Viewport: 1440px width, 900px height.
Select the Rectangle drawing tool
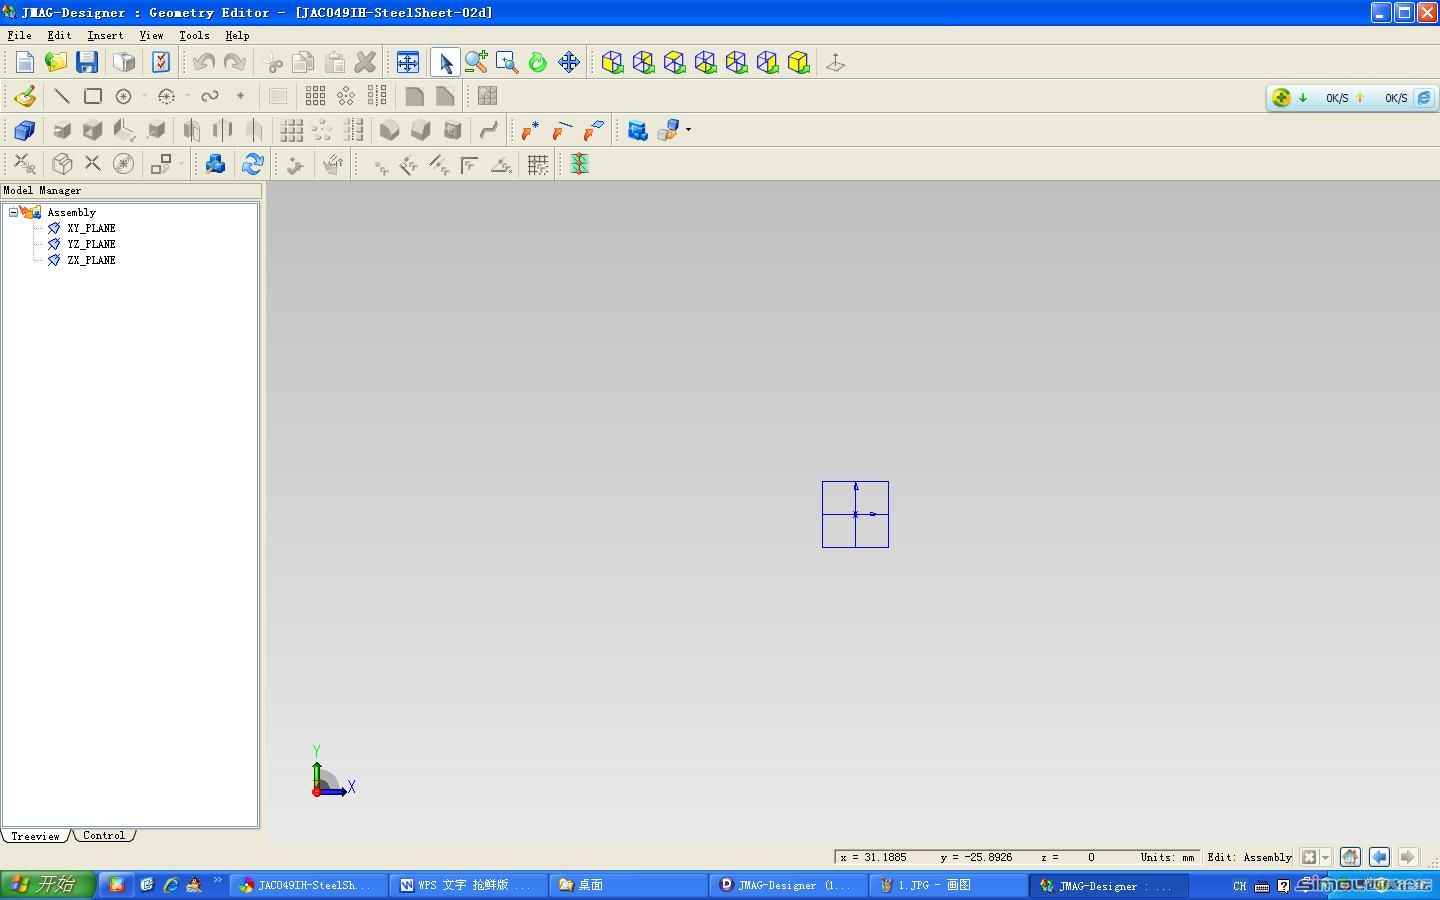(x=93, y=96)
